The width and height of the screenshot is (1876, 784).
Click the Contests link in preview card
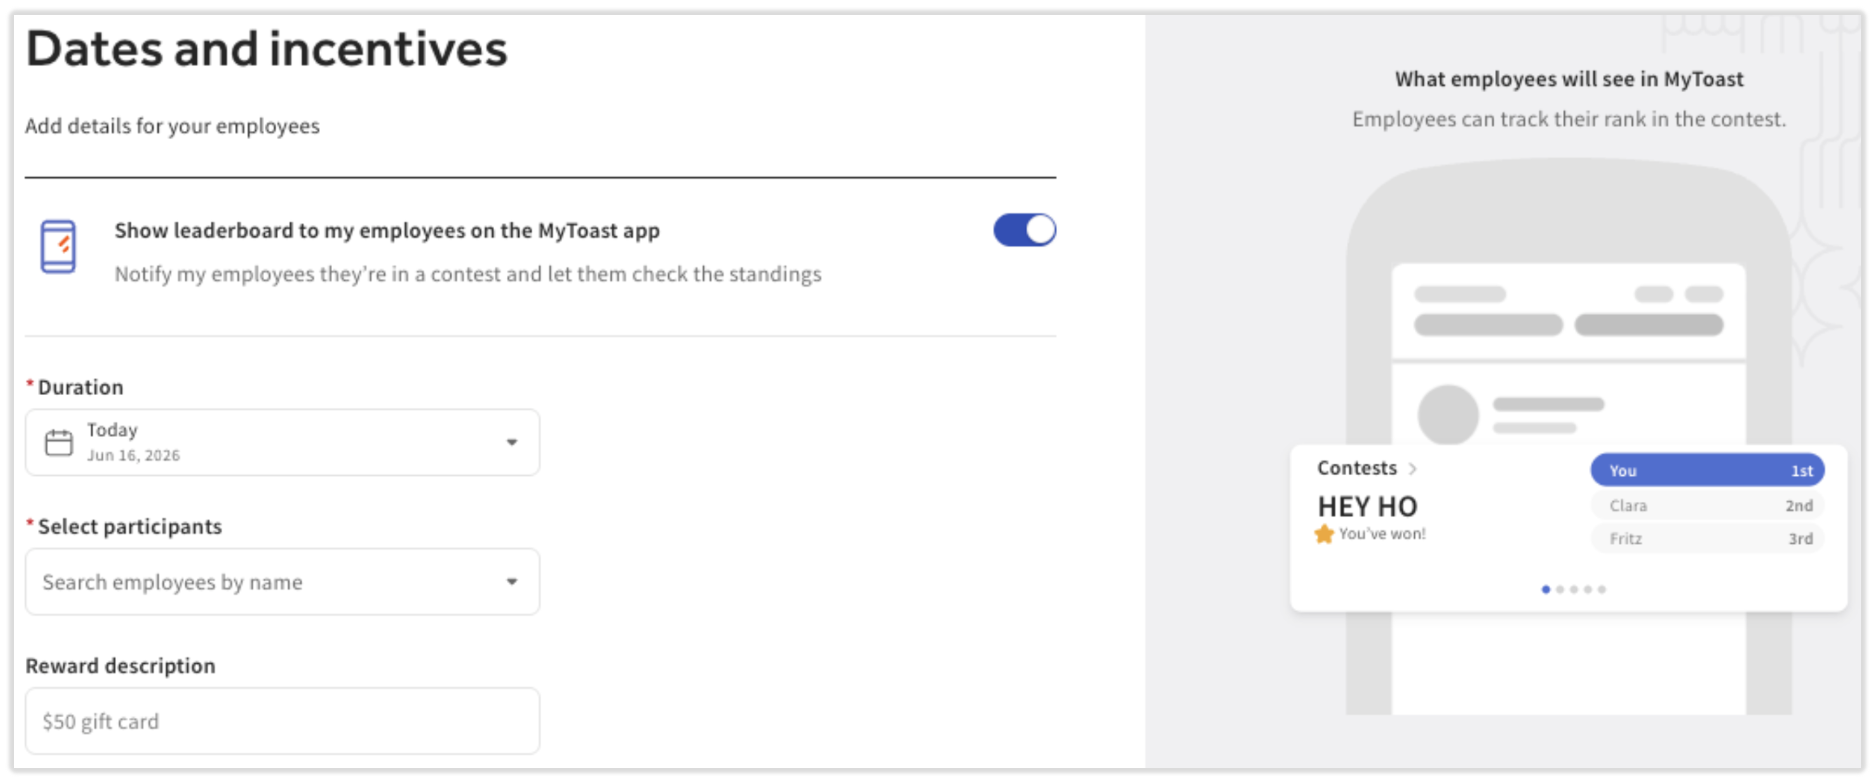click(x=1356, y=468)
